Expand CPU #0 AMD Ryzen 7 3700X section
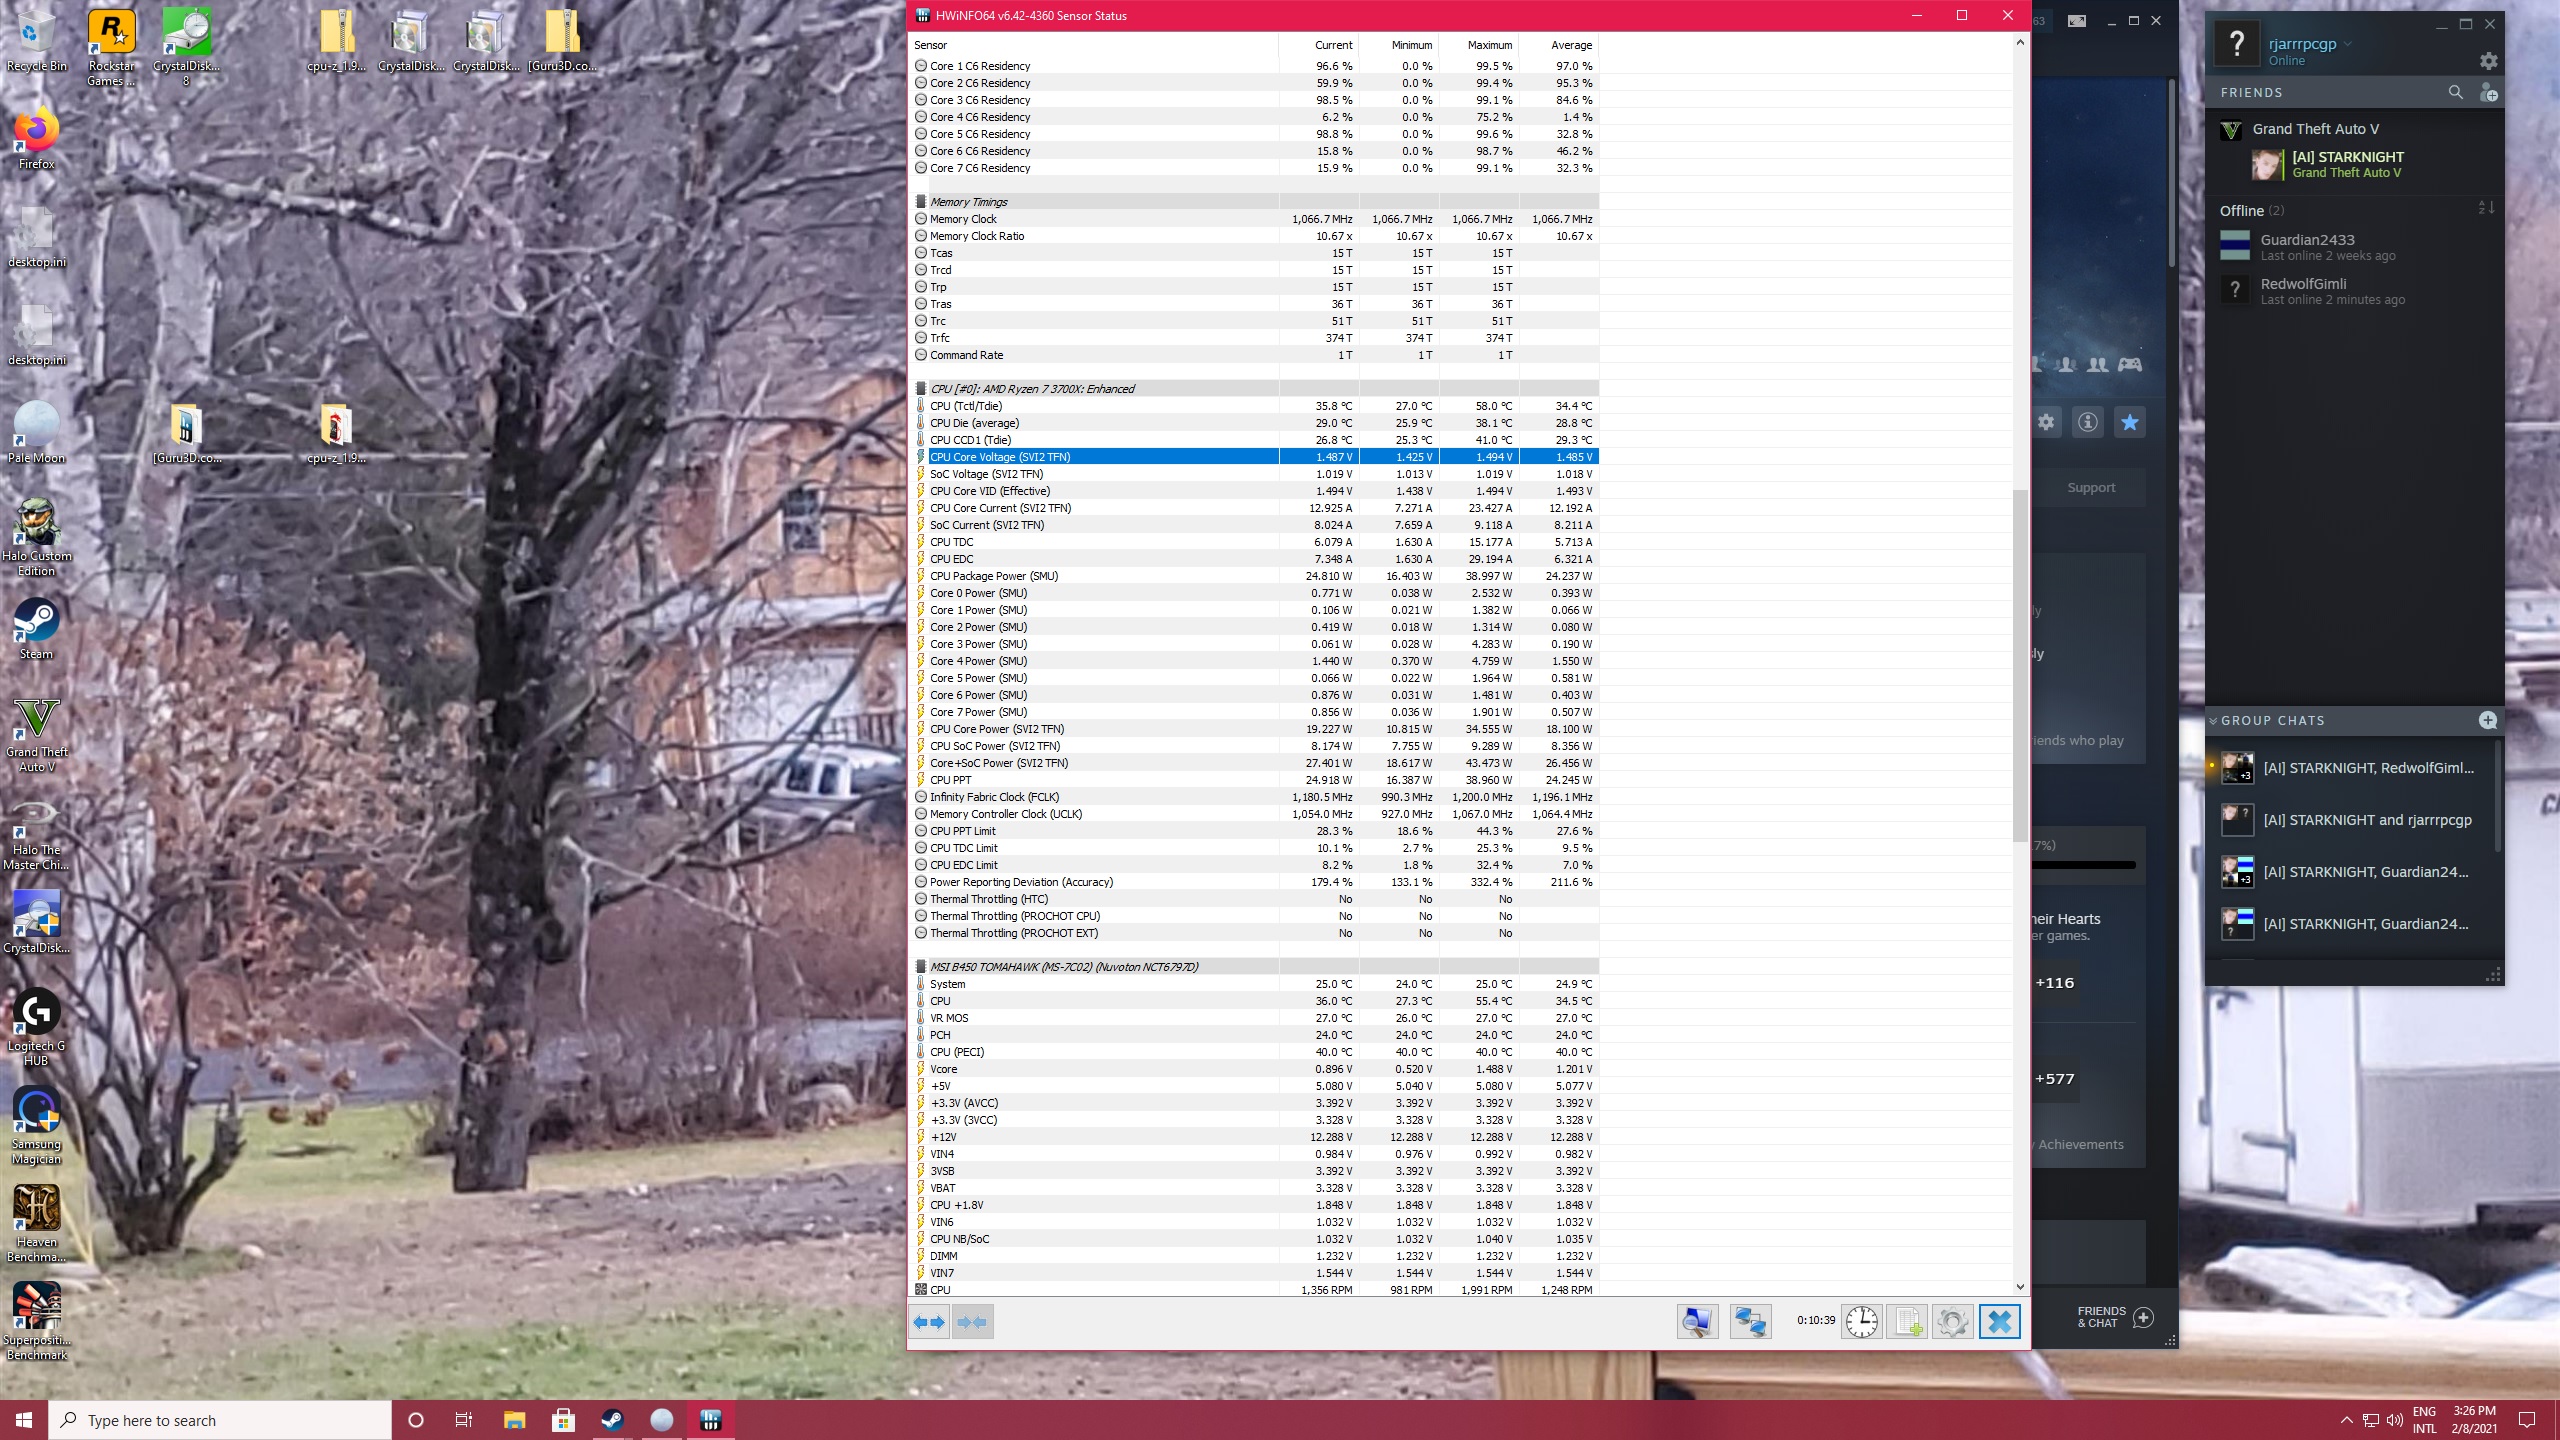 point(921,389)
